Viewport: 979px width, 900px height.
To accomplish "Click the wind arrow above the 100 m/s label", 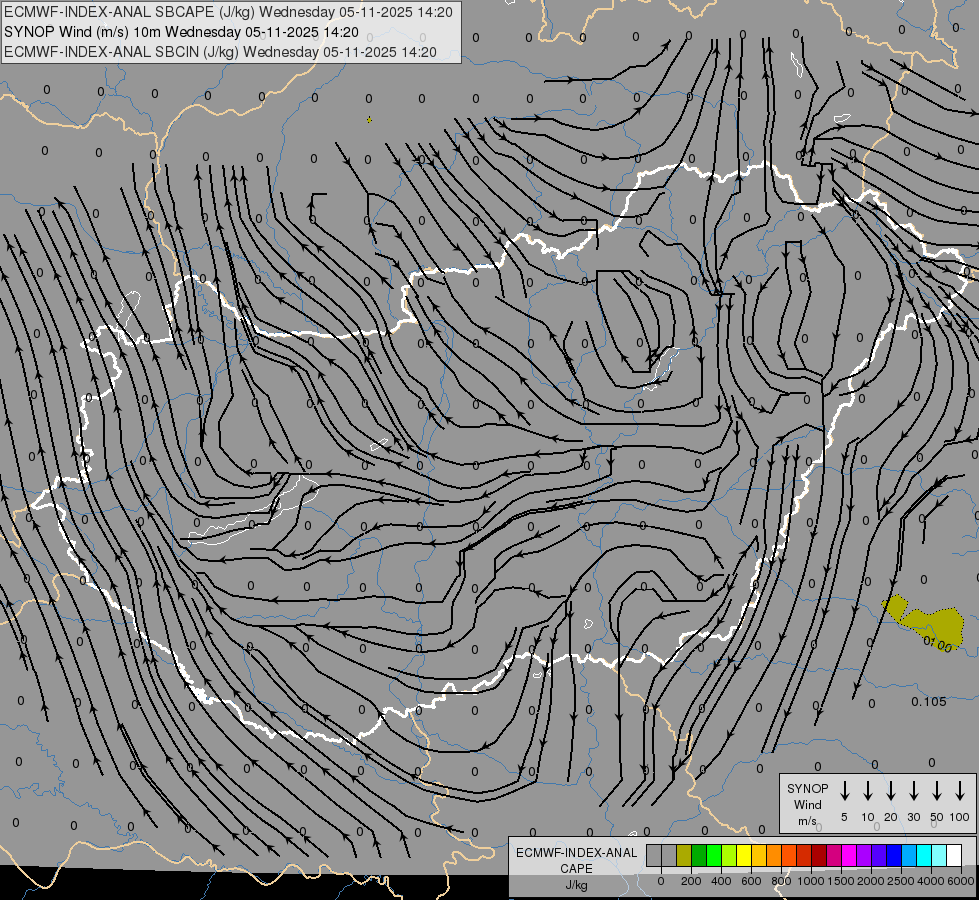I will 960,791.
